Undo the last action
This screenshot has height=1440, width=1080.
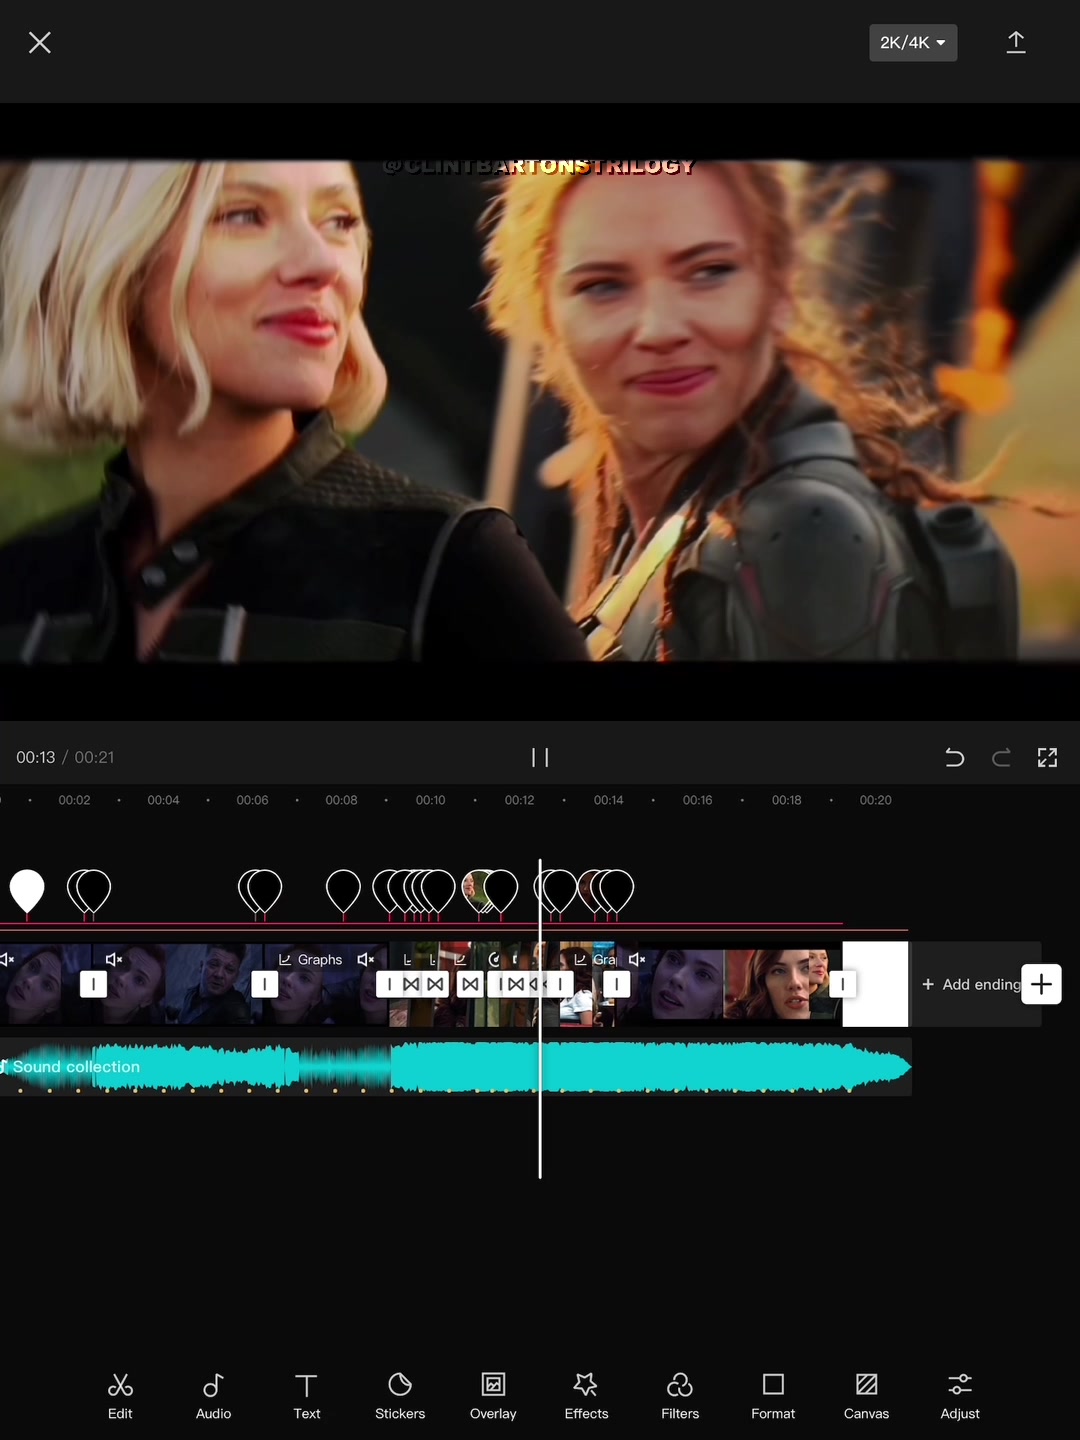954,757
